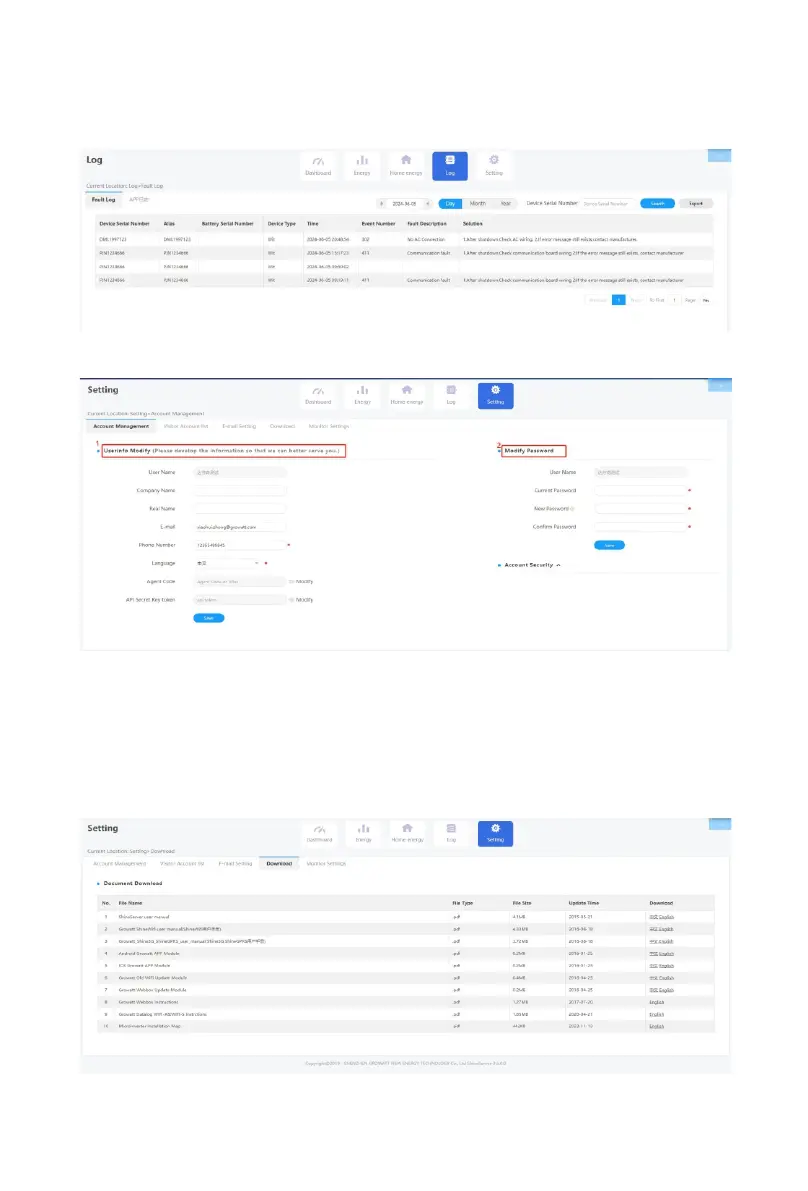Download English Microinverter Installation Map file
The width and height of the screenshot is (808, 1191).
[x=656, y=1026]
